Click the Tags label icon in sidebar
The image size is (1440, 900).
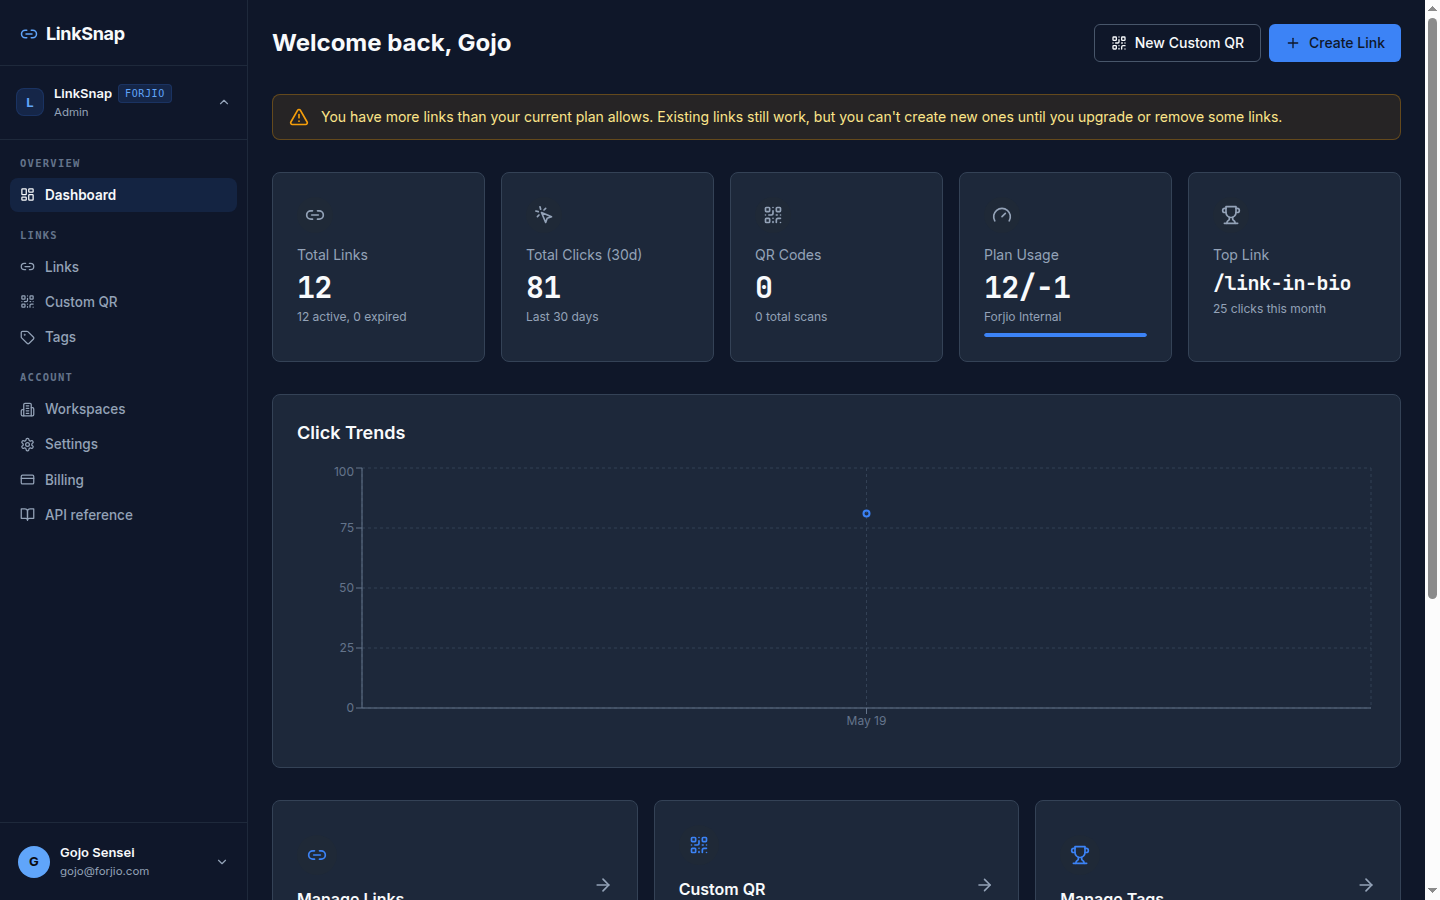[x=27, y=337]
